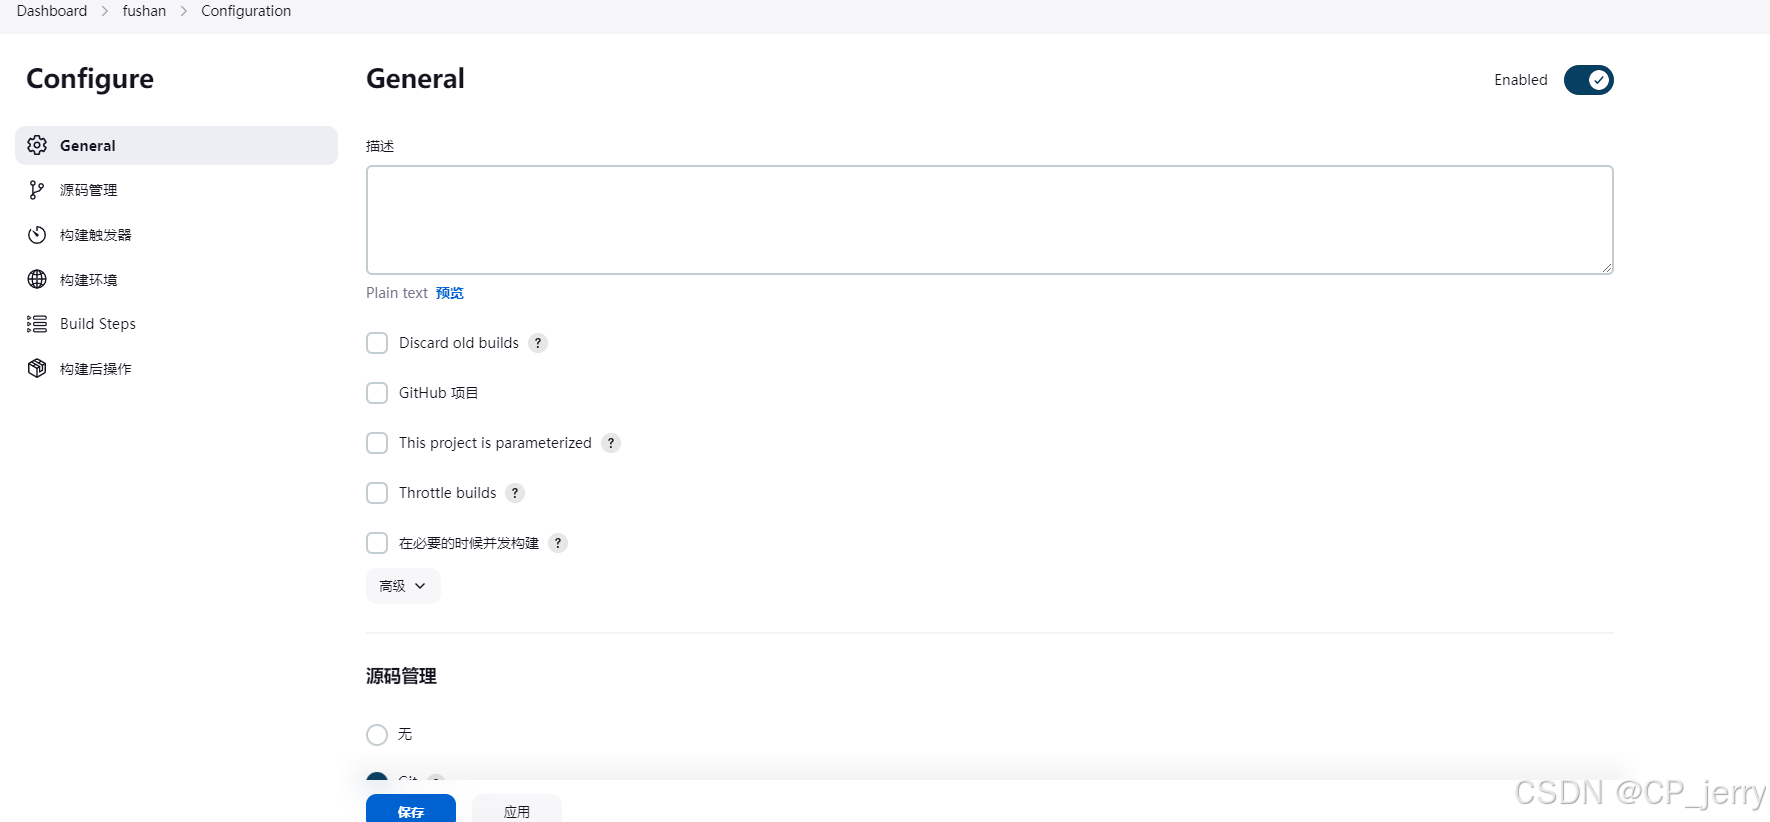Go to the 构建后操作 sidebar section
The height and width of the screenshot is (822, 1770).
pyautogui.click(x=176, y=368)
